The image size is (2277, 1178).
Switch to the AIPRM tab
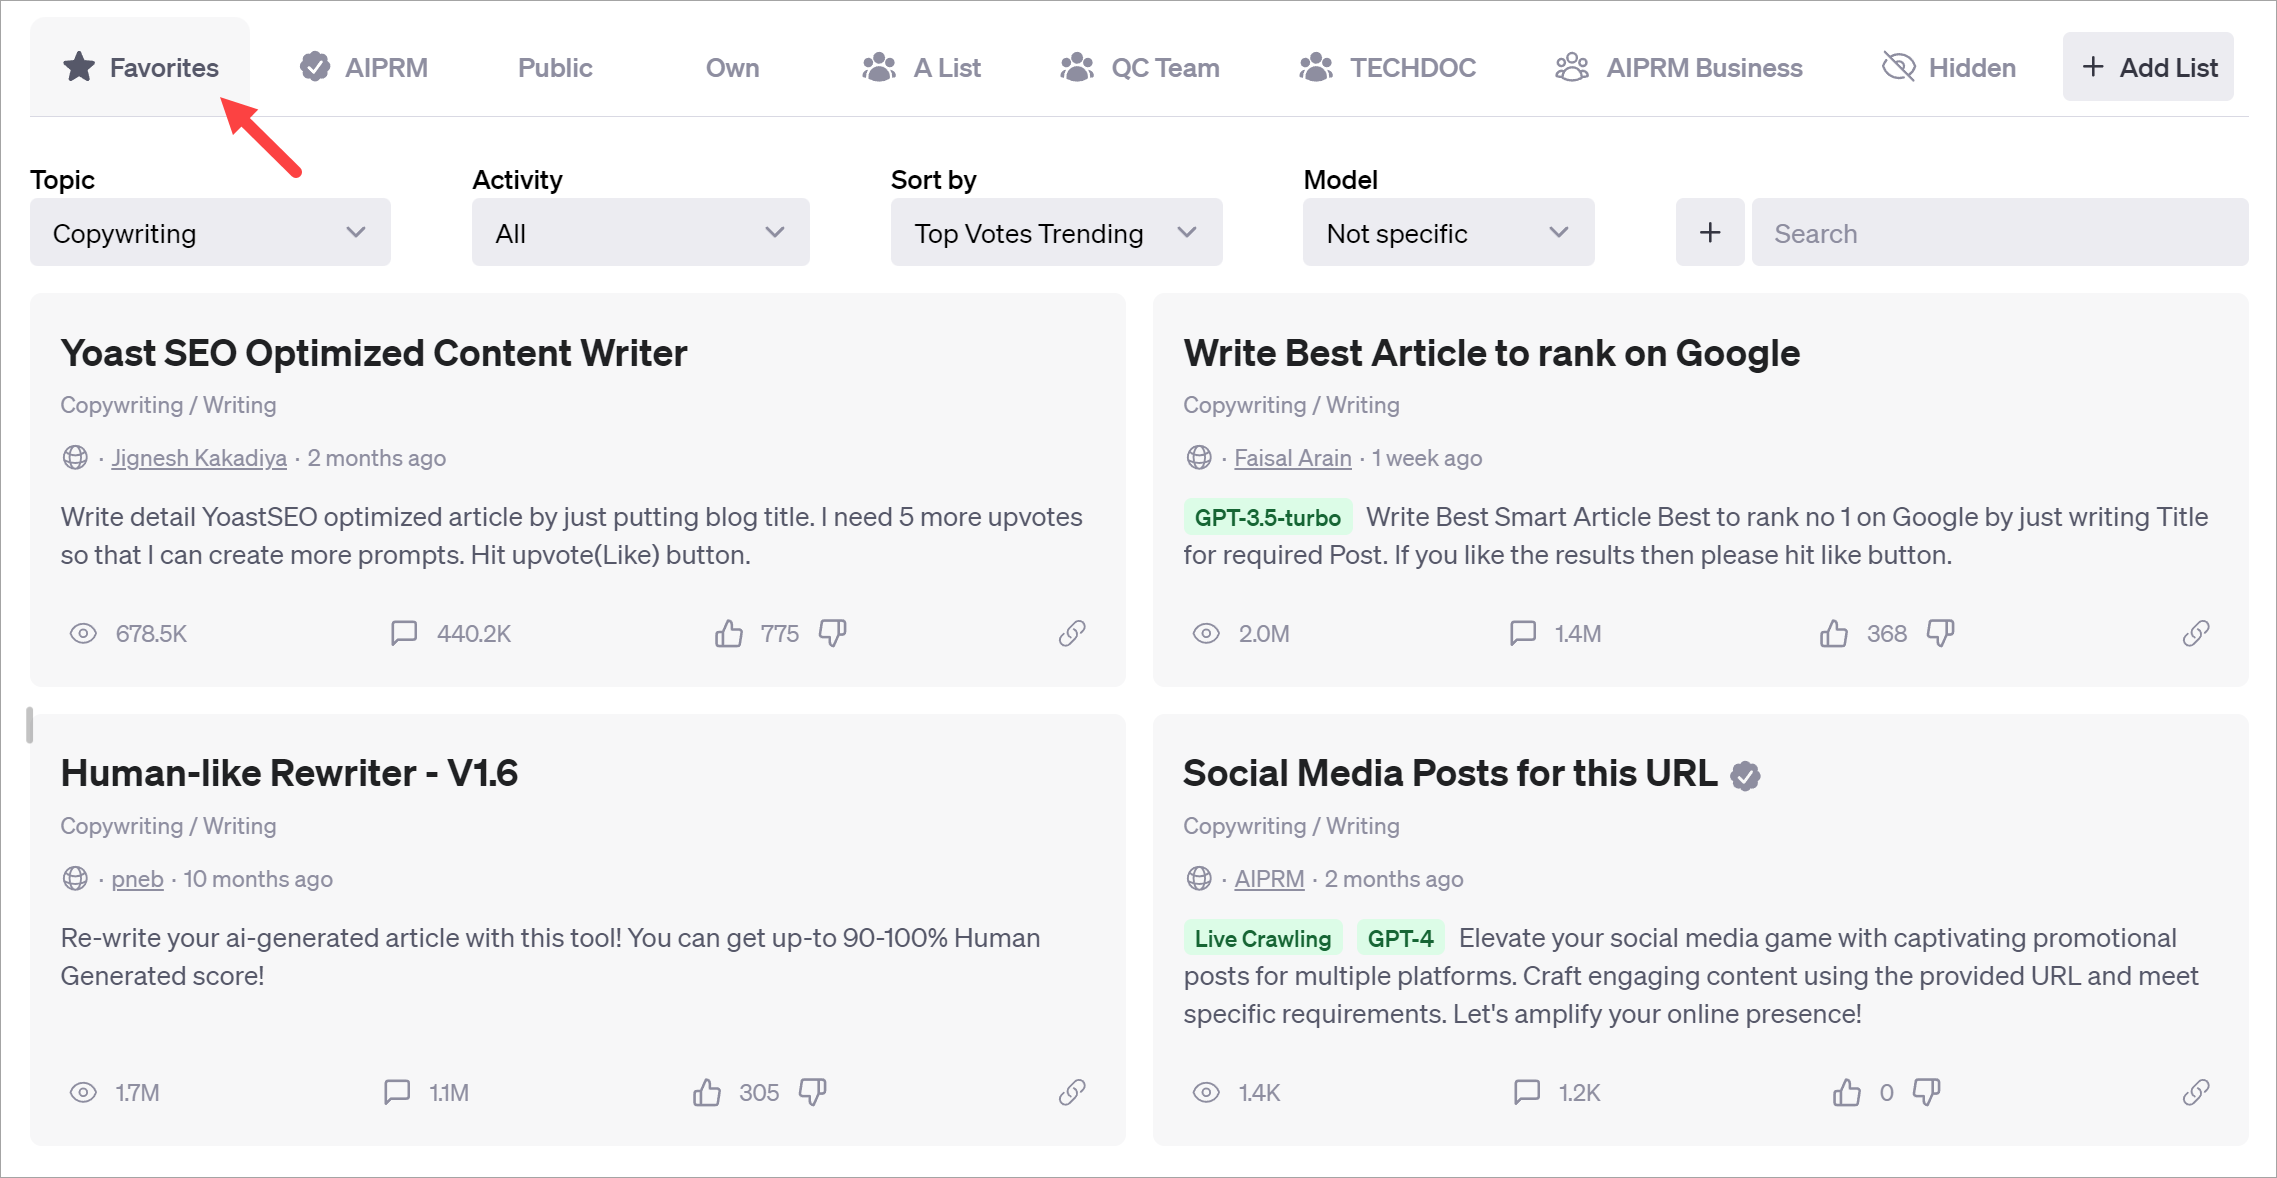[x=364, y=68]
